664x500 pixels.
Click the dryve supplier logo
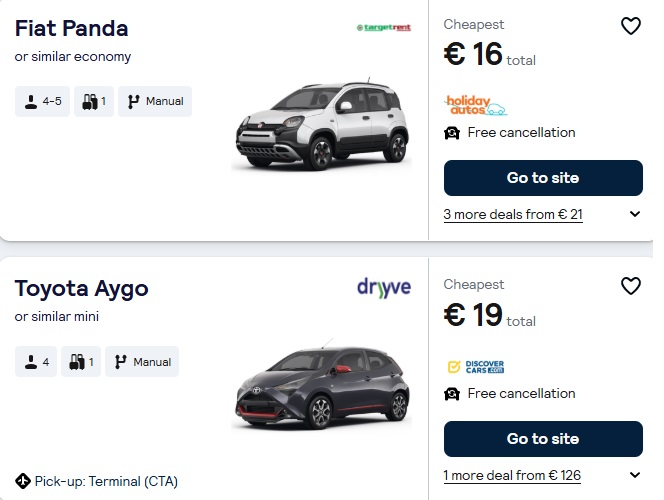384,288
